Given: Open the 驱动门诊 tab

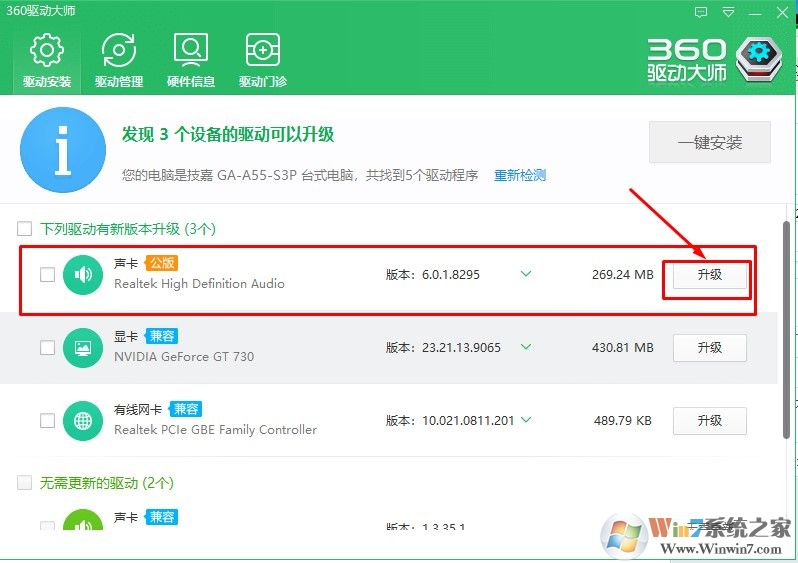Looking at the screenshot, I should 263,61.
